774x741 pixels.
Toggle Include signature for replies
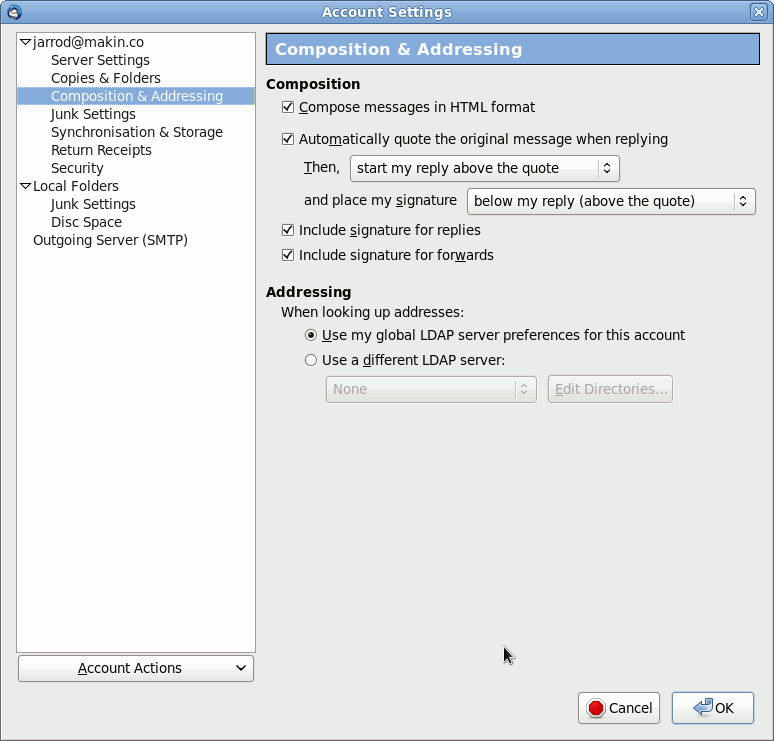pos(288,230)
